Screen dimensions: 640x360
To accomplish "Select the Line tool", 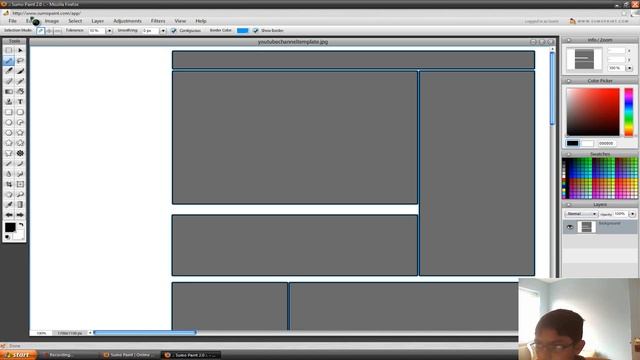I will pos(9,164).
